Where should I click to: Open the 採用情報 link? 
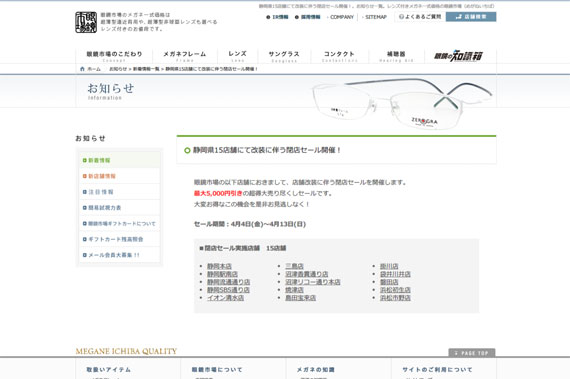308,17
